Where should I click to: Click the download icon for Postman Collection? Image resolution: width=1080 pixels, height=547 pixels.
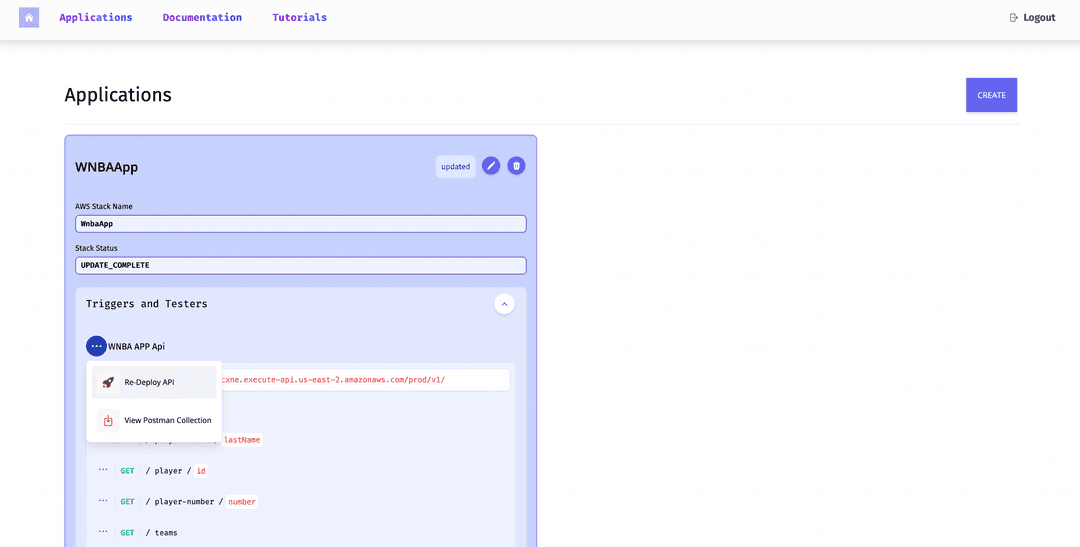click(x=107, y=421)
